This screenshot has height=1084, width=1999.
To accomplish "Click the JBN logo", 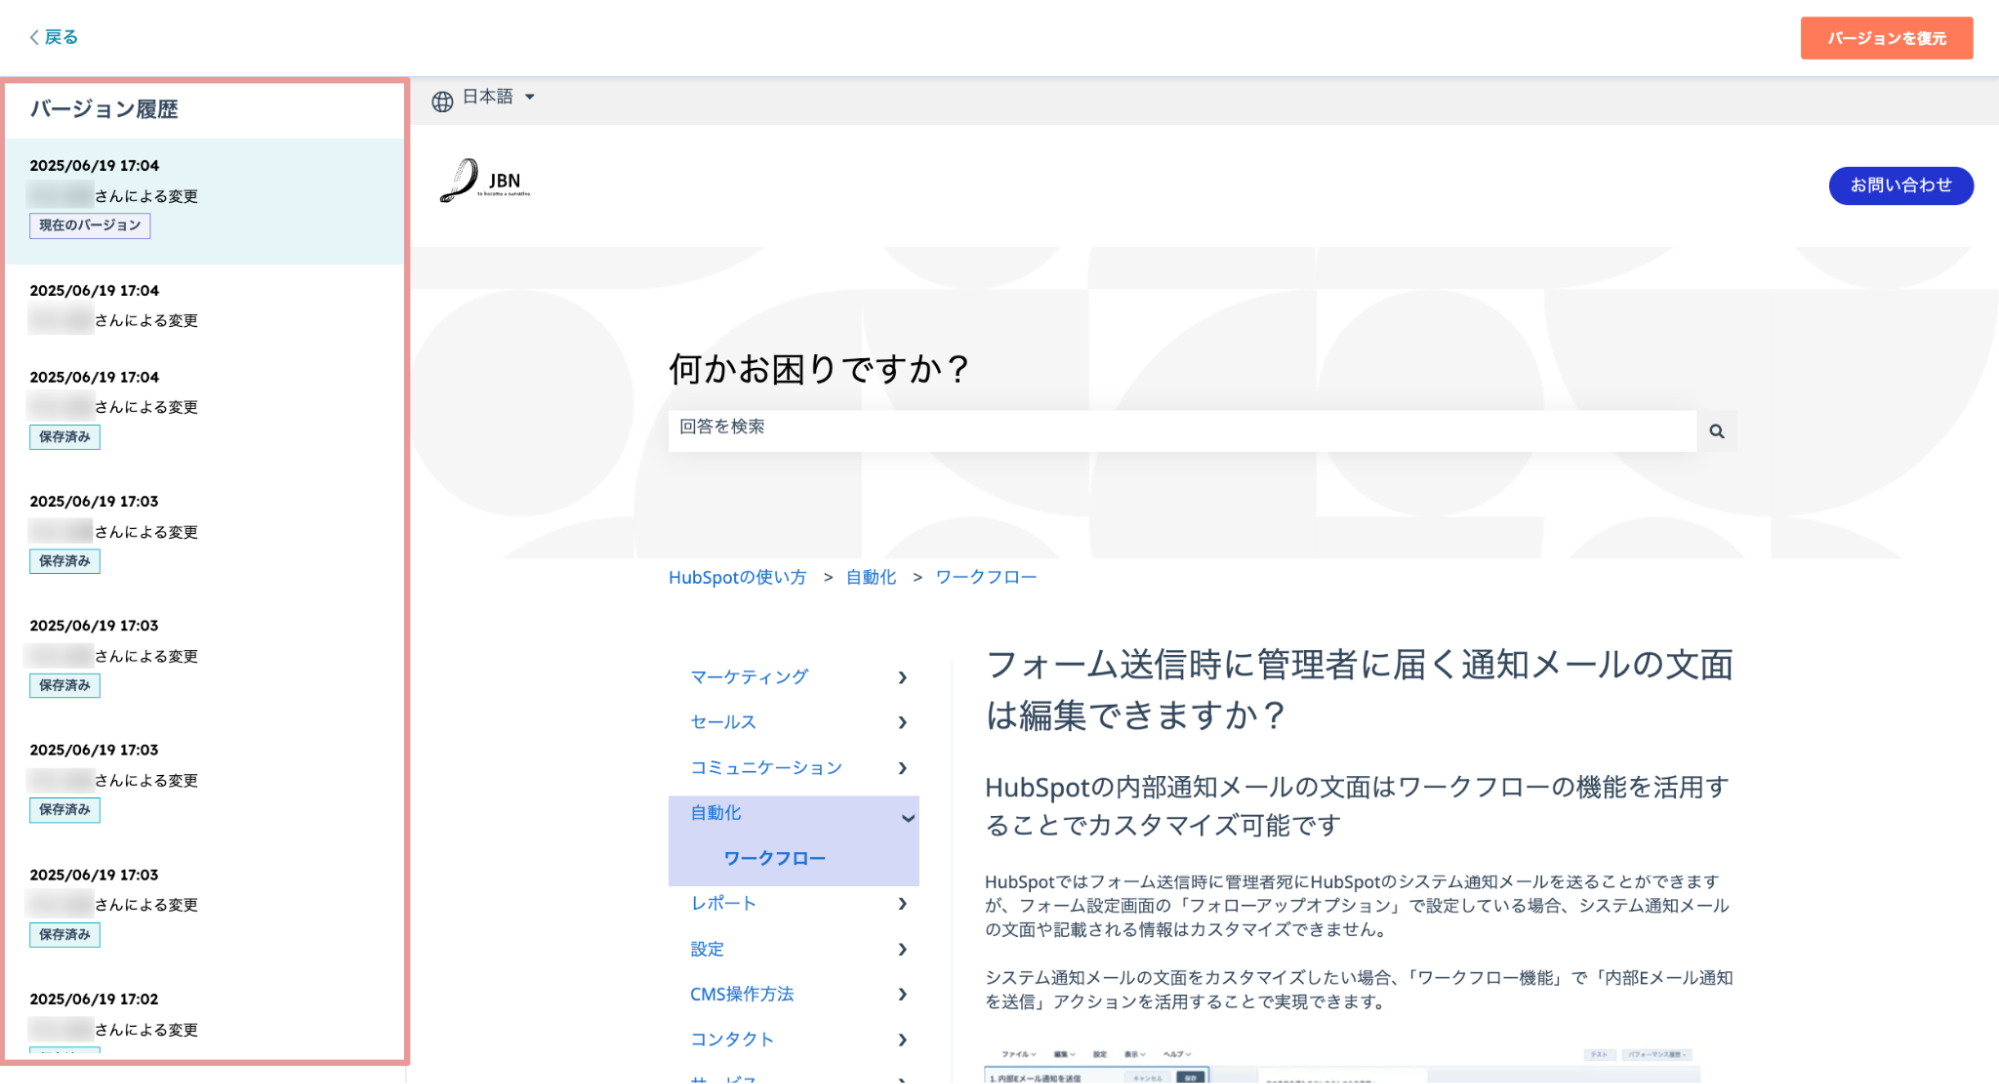I will (486, 181).
